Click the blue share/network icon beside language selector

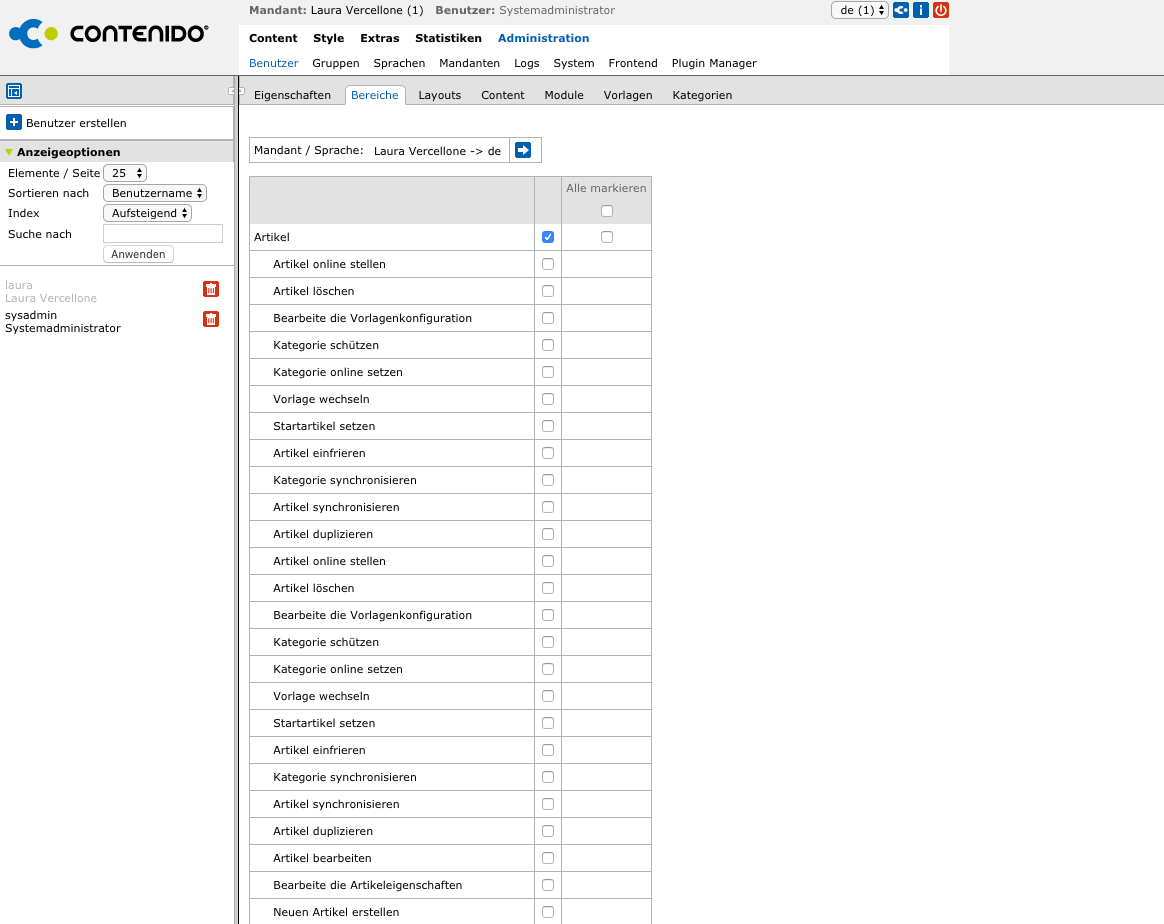click(x=901, y=10)
